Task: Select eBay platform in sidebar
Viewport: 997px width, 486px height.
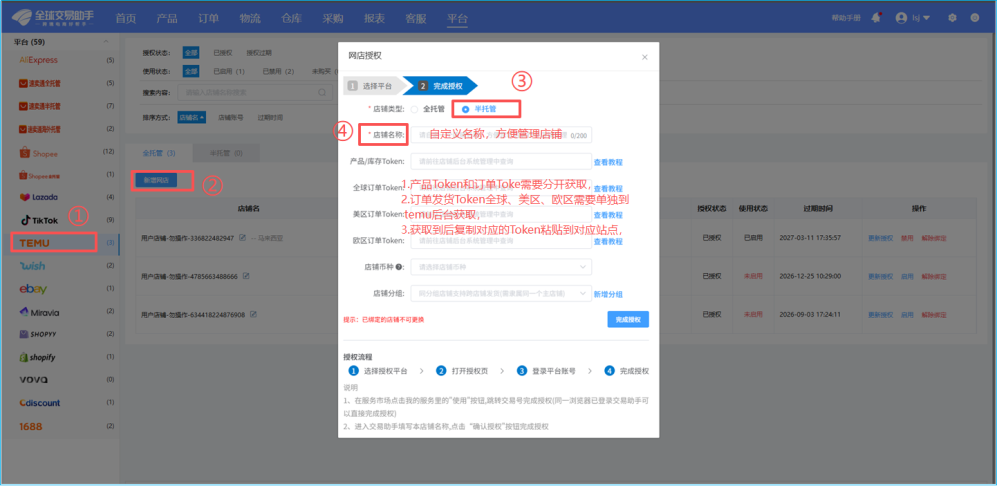Action: (x=33, y=289)
